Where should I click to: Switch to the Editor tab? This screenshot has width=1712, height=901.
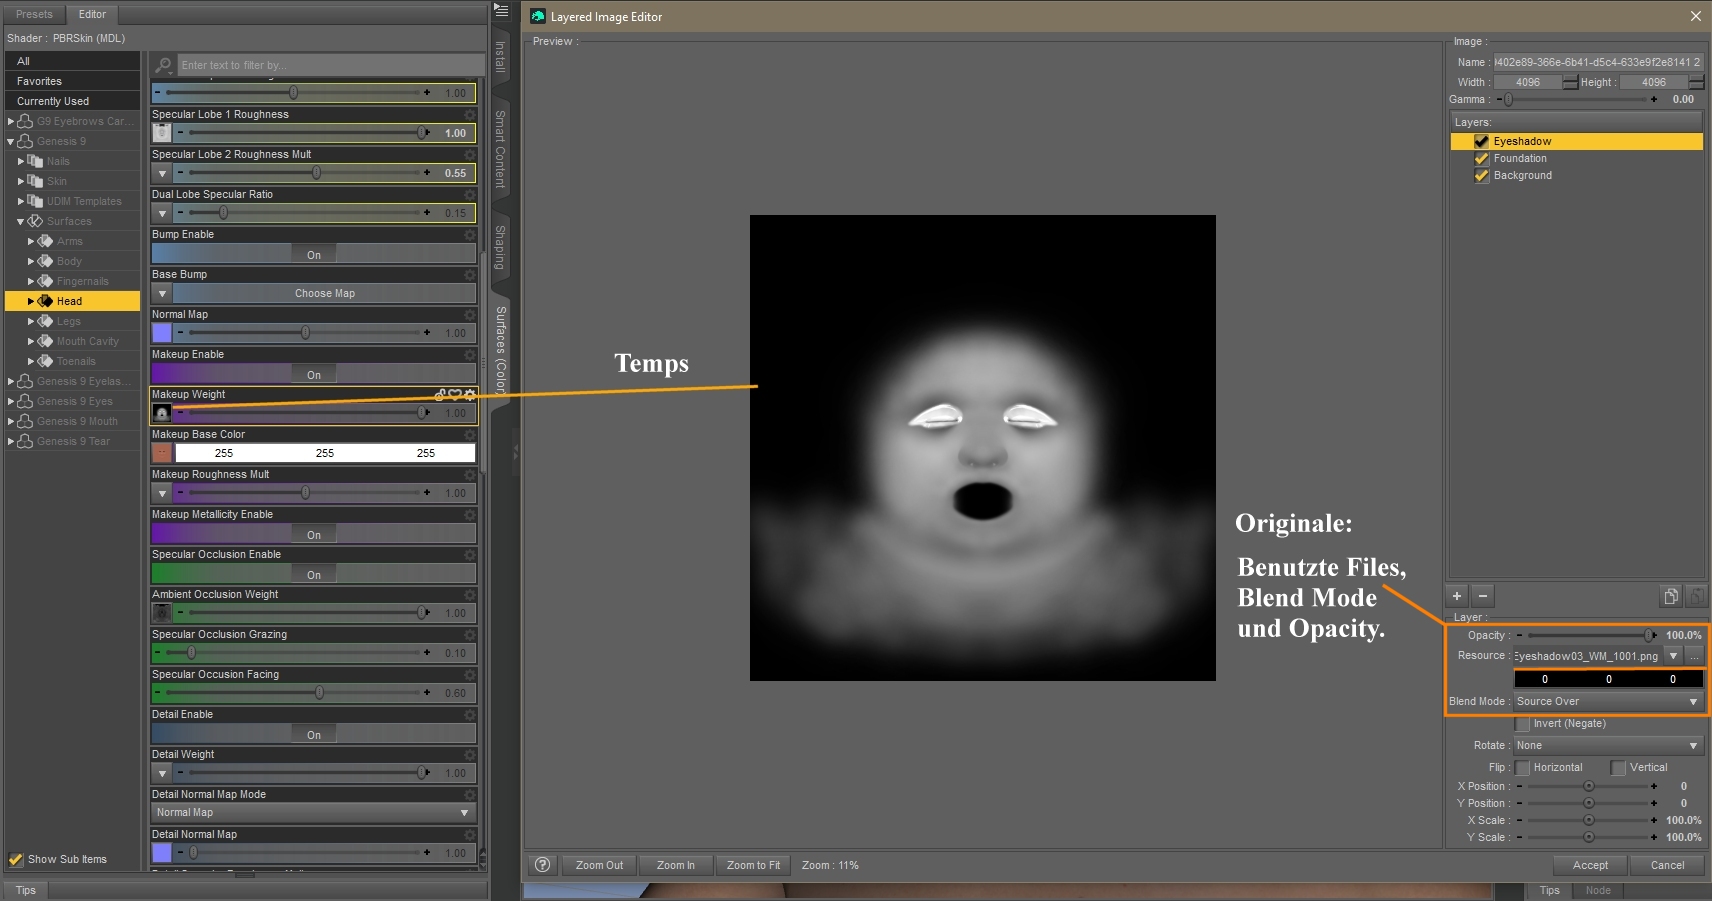click(93, 14)
